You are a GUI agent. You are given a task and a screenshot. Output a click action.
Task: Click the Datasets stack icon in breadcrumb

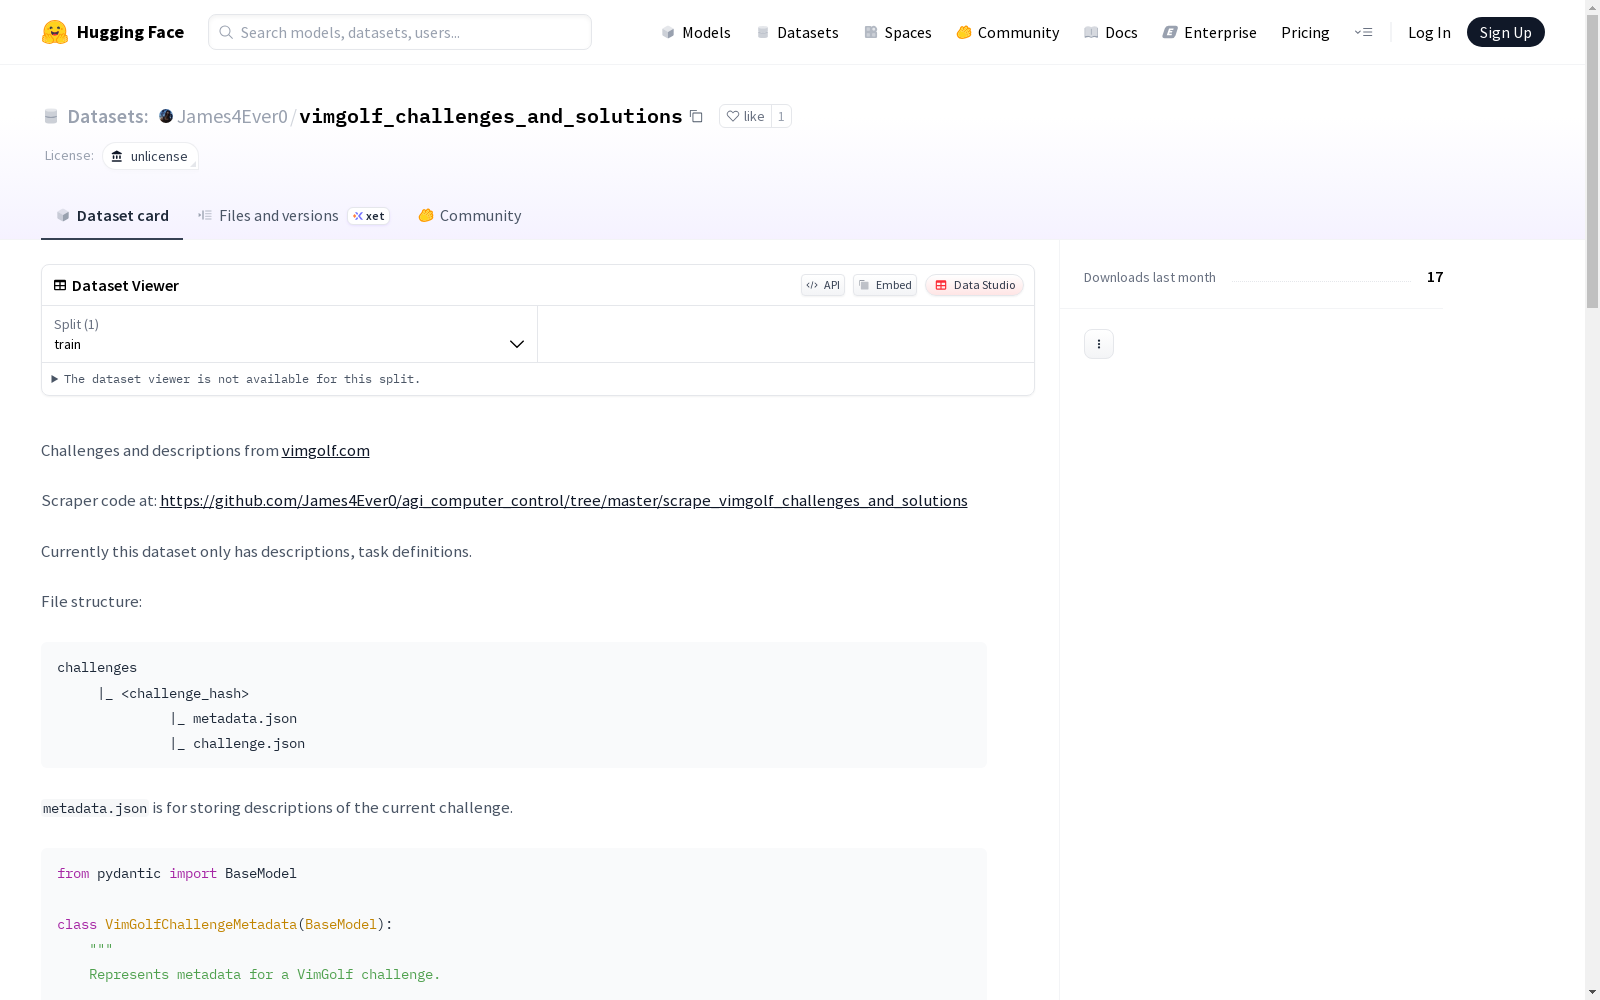(51, 116)
